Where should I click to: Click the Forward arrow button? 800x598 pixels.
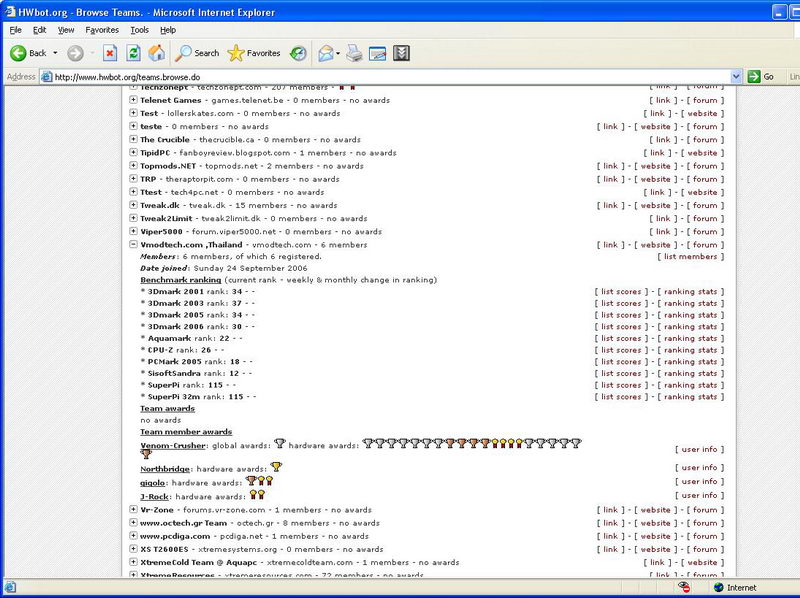click(x=76, y=53)
